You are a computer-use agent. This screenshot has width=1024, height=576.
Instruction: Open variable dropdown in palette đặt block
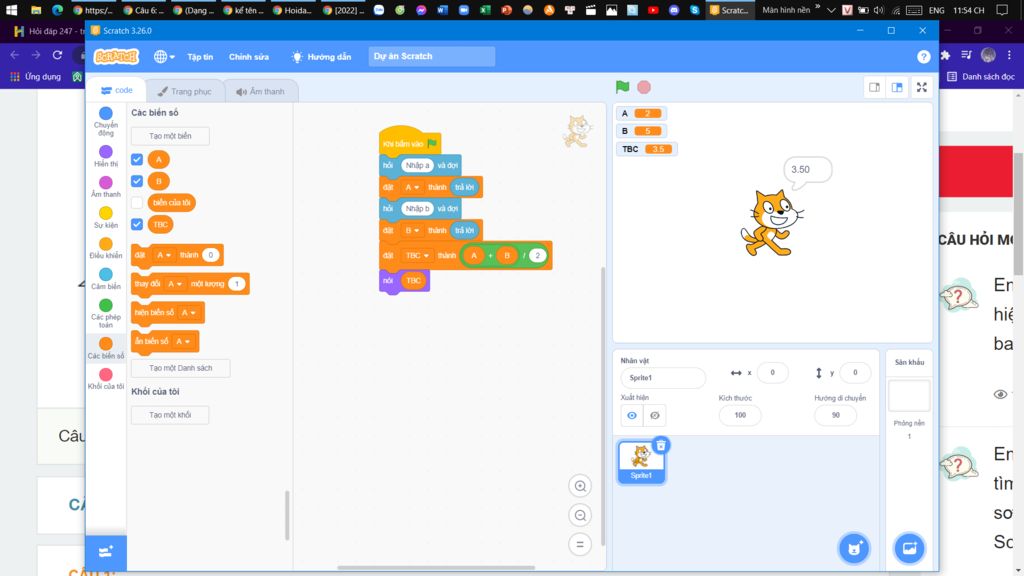click(x=163, y=255)
